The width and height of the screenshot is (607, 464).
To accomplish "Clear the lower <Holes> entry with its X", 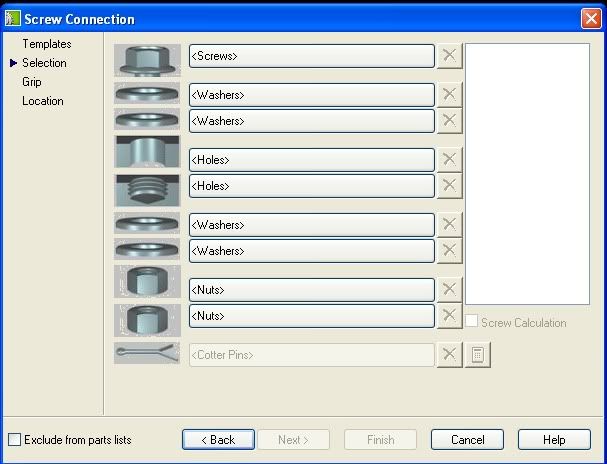I will coord(449,186).
